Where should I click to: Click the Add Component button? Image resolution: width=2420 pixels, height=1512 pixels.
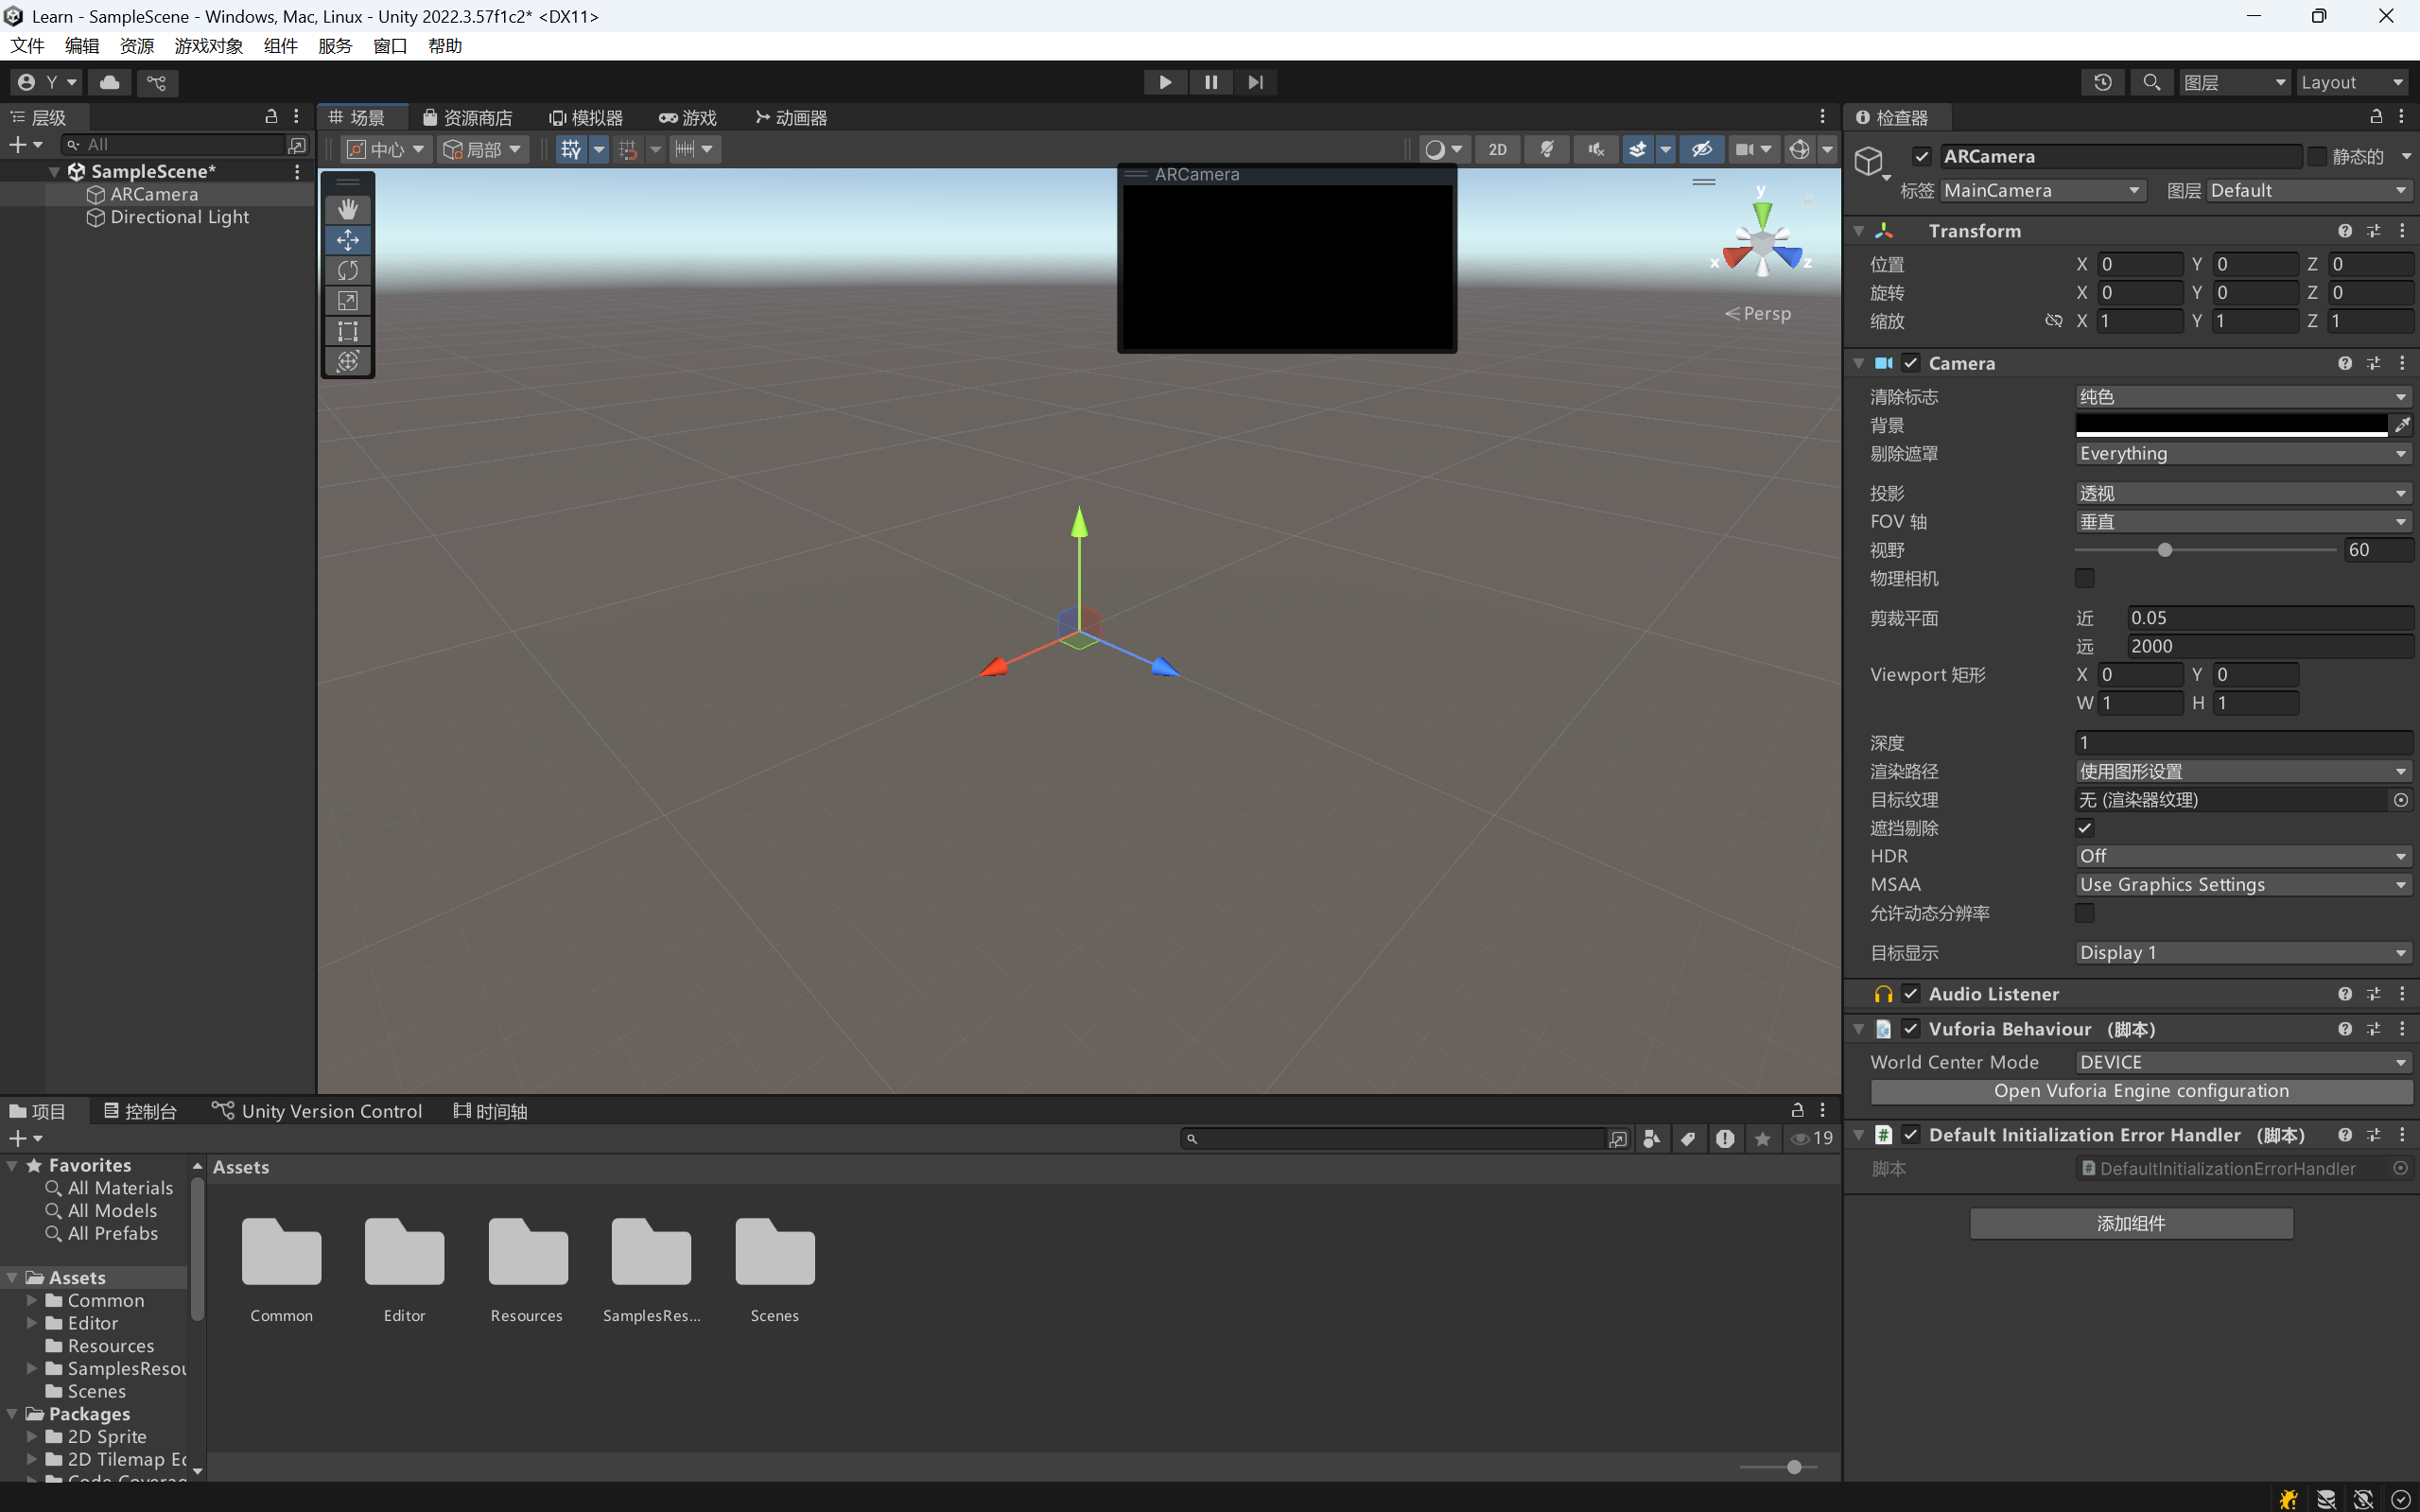click(x=2130, y=1223)
